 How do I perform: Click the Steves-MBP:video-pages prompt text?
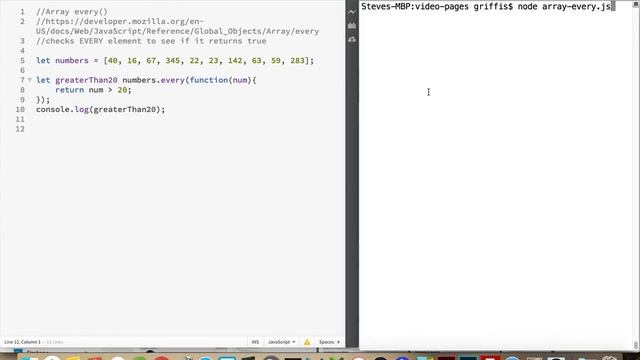[x=415, y=6]
